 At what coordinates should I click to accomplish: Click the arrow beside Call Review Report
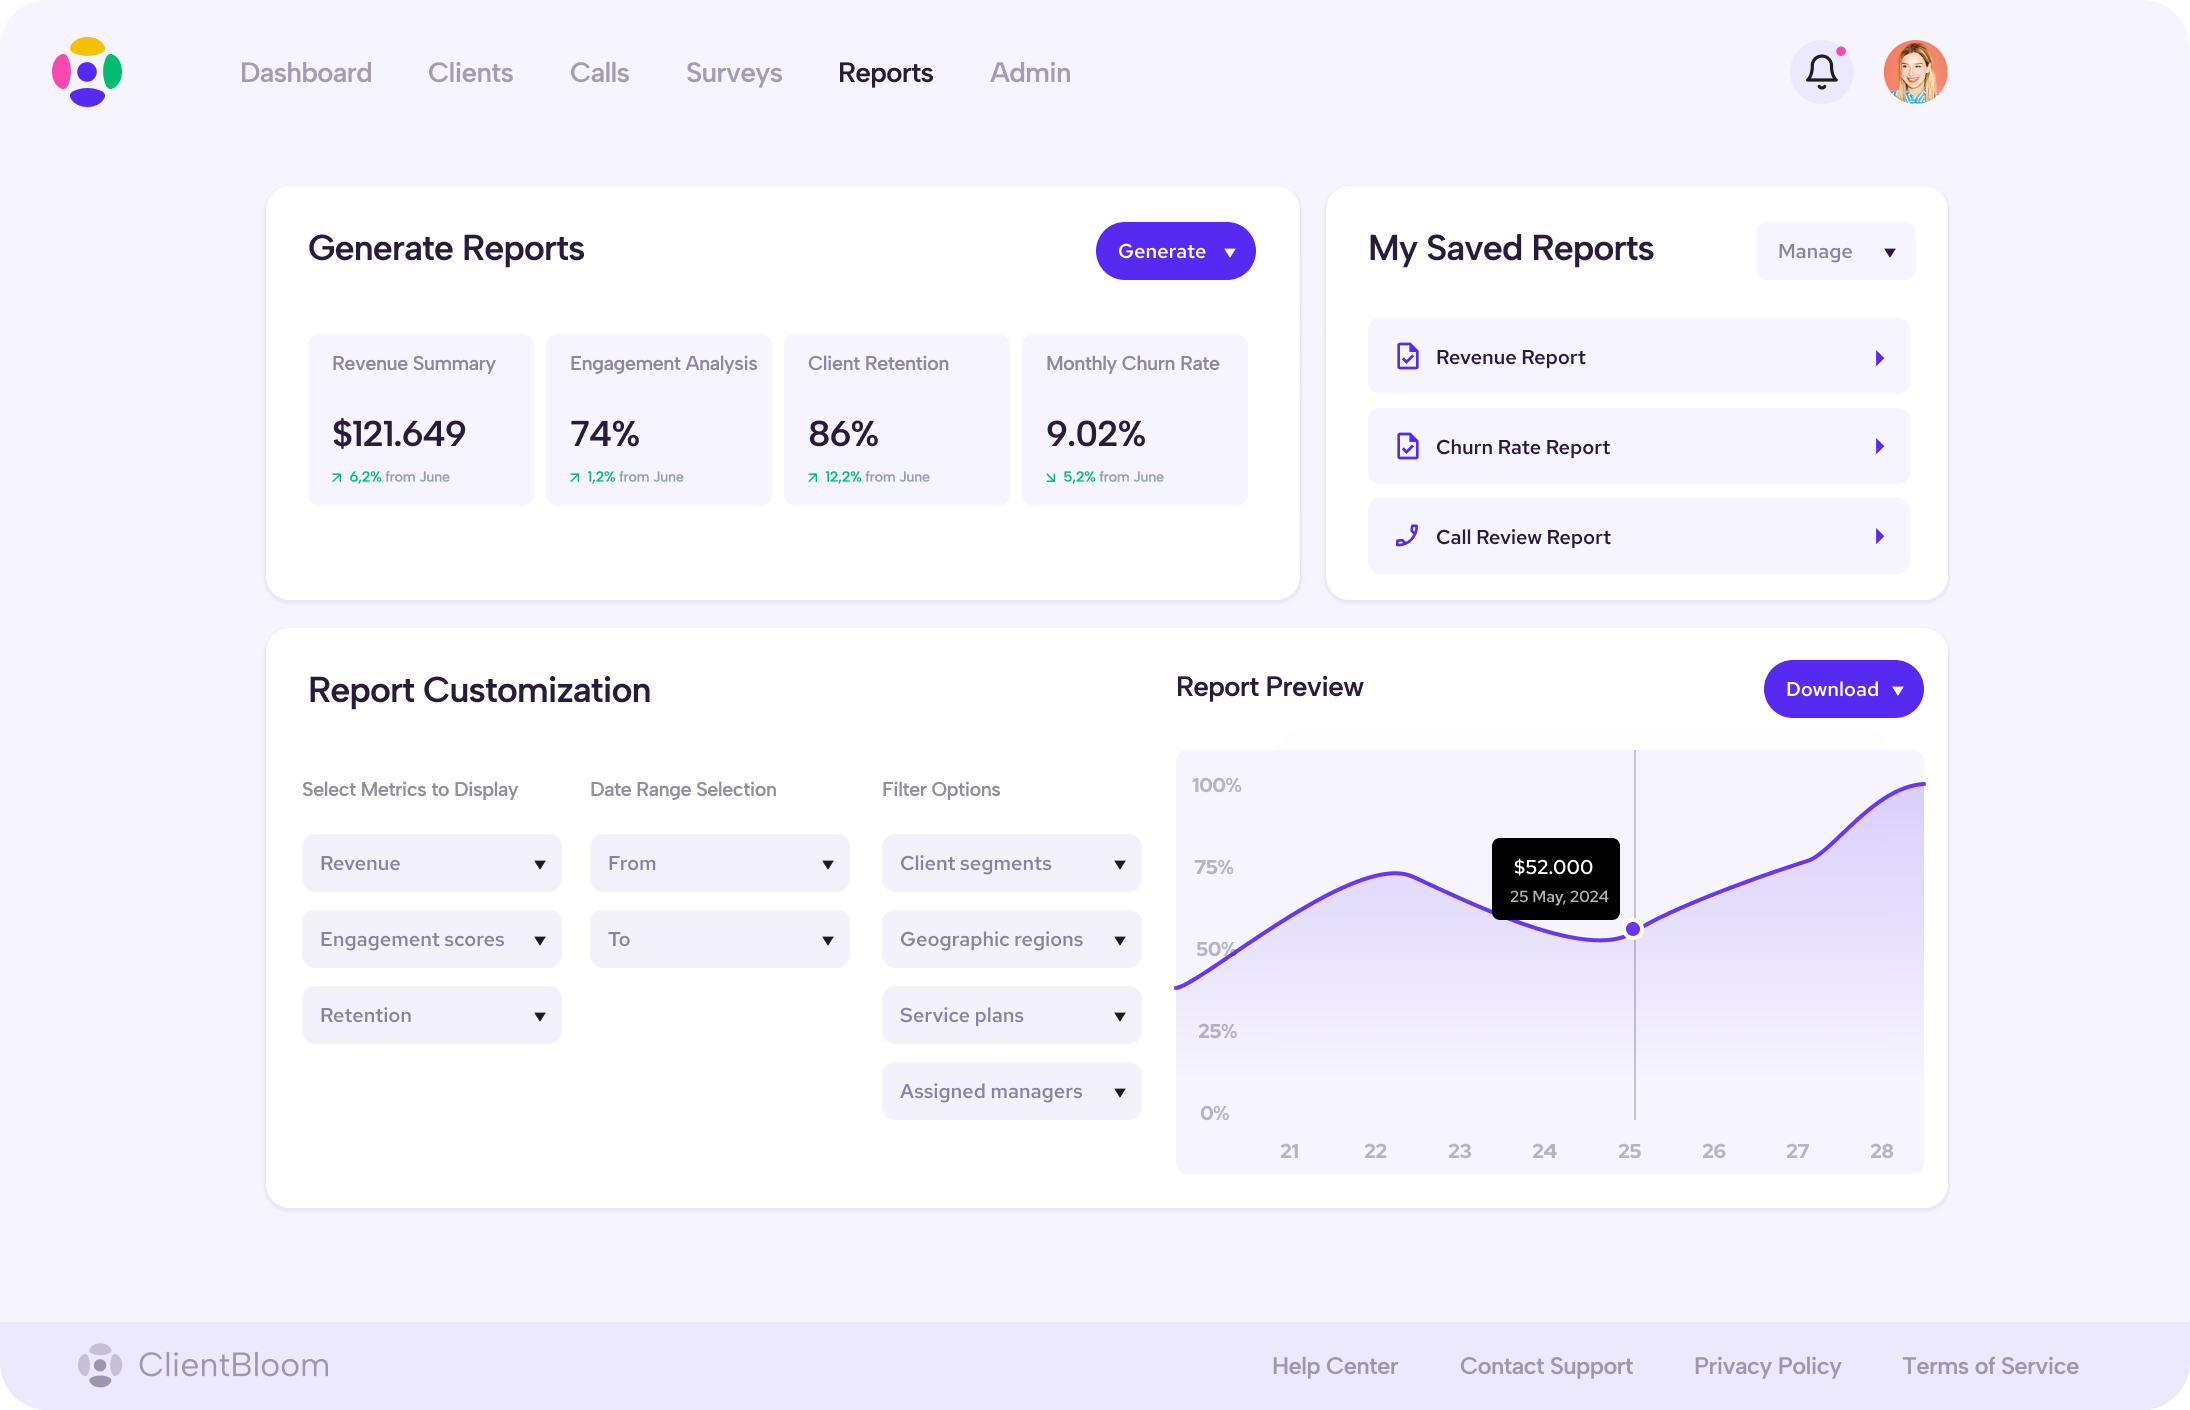[1879, 537]
